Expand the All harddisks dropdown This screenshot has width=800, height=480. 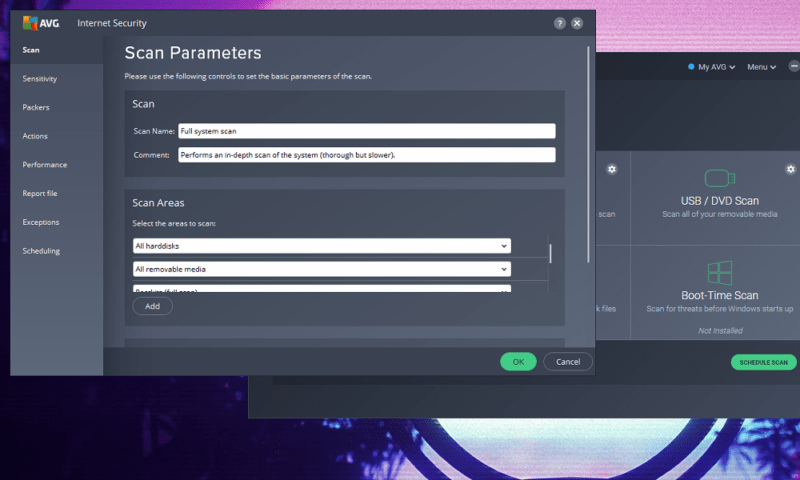(x=321, y=246)
